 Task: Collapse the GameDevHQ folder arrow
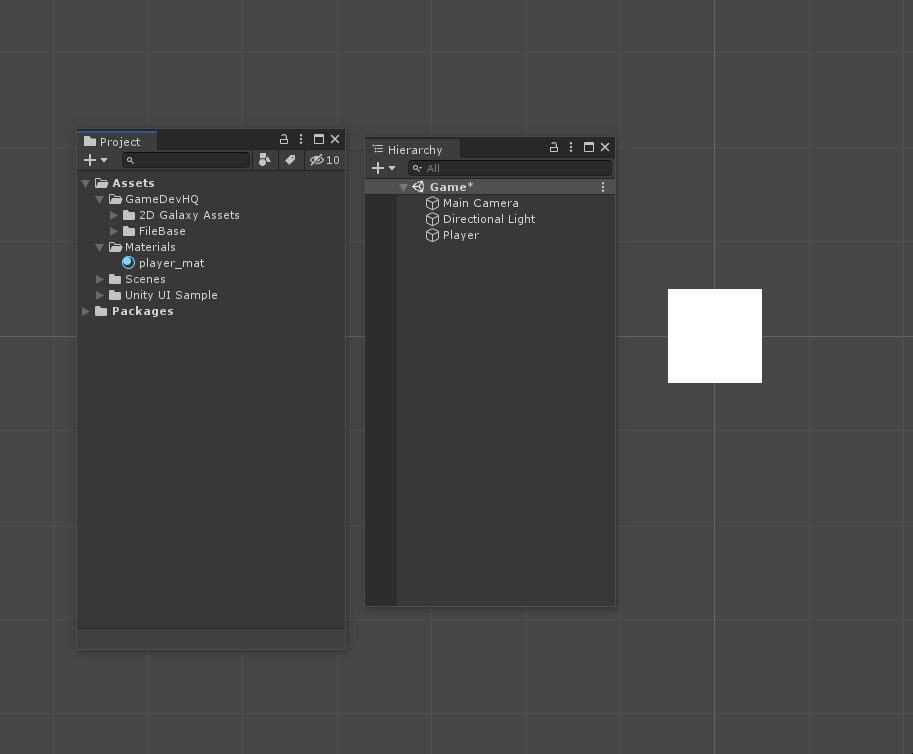[100, 199]
